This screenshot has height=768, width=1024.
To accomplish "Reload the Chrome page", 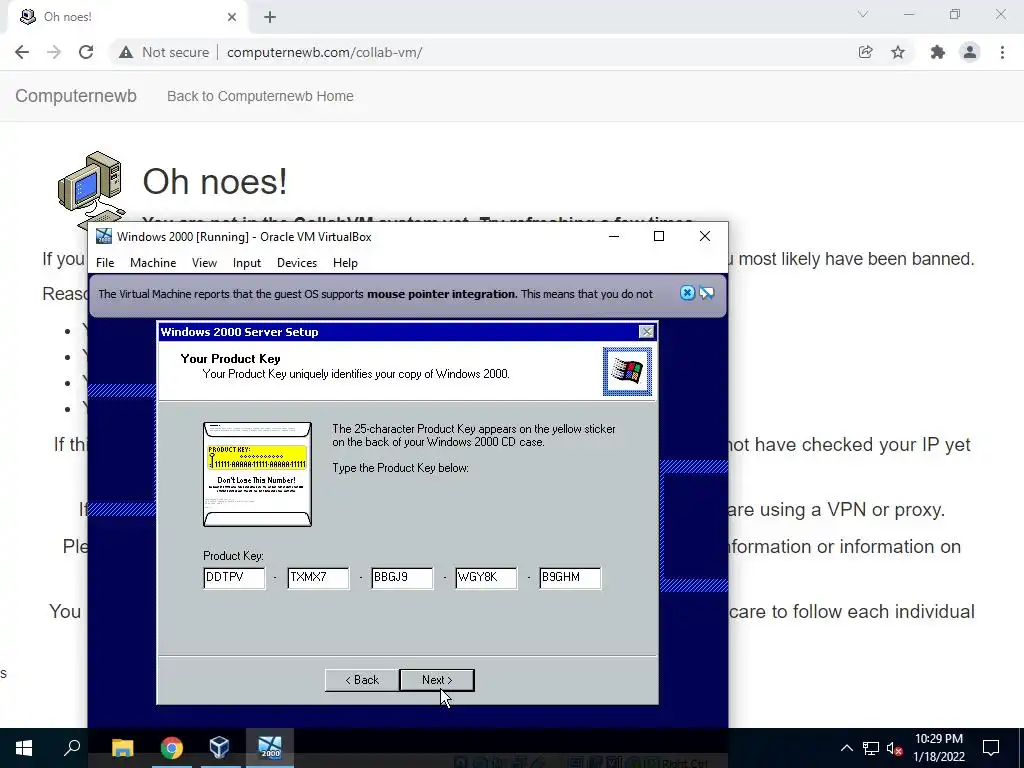I will (x=86, y=52).
